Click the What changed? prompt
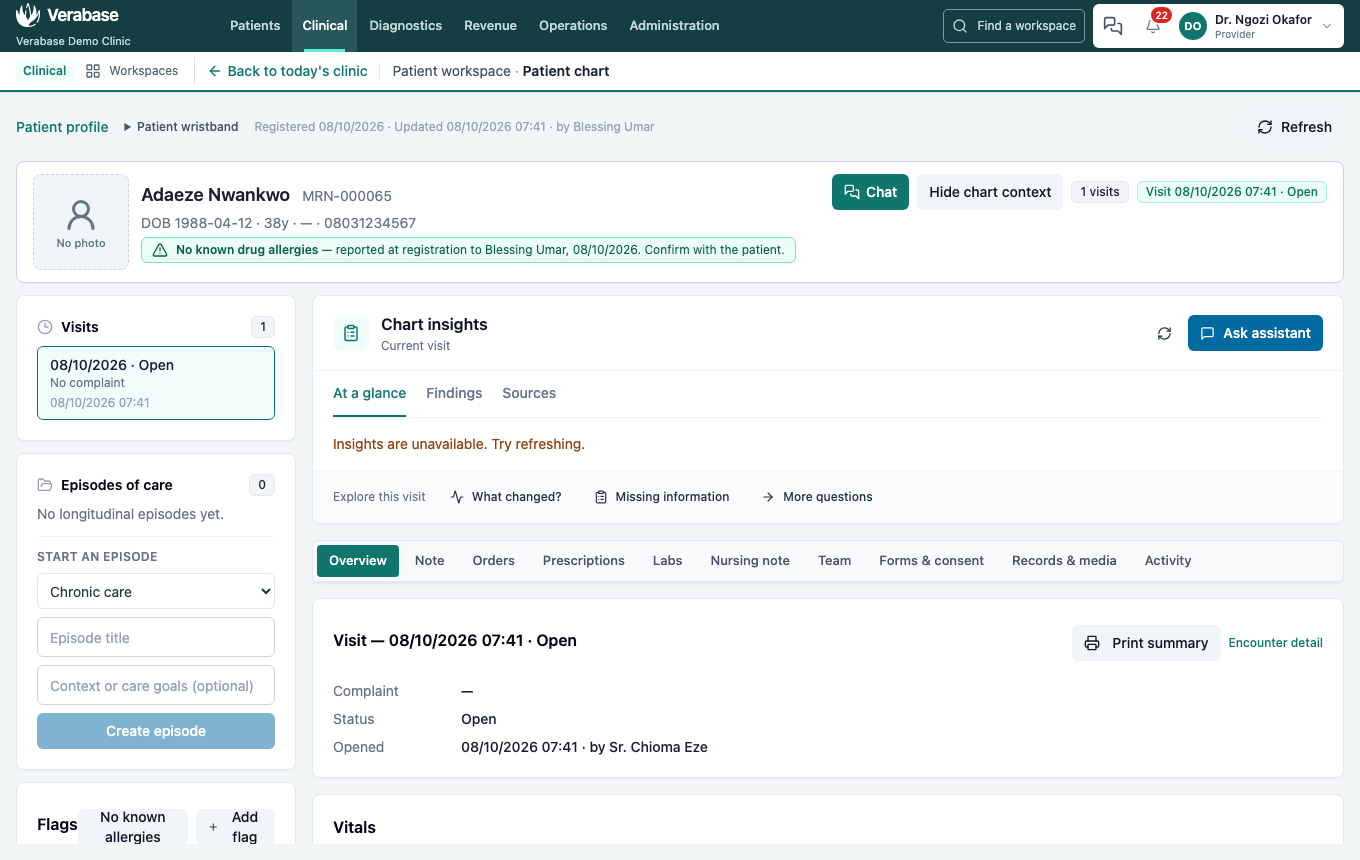 click(506, 497)
